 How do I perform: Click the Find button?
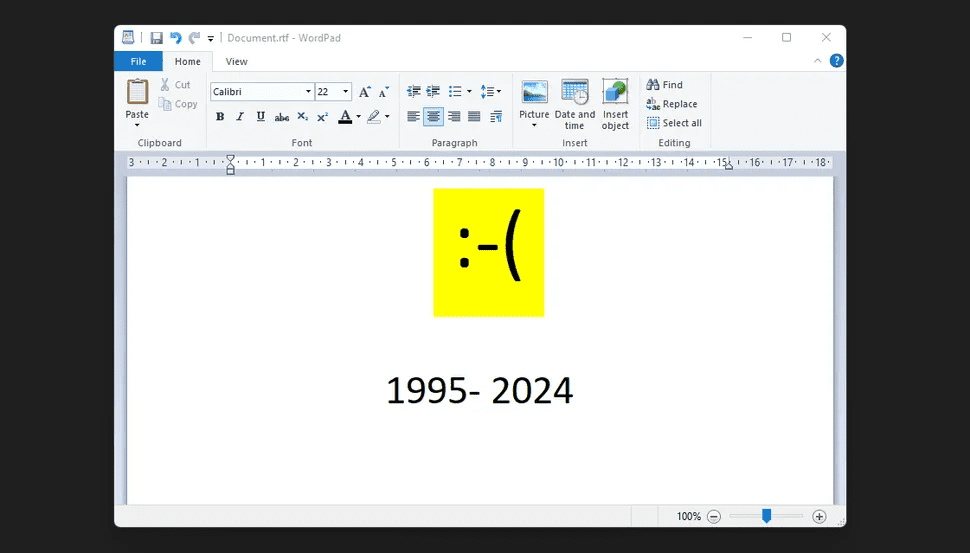click(665, 85)
